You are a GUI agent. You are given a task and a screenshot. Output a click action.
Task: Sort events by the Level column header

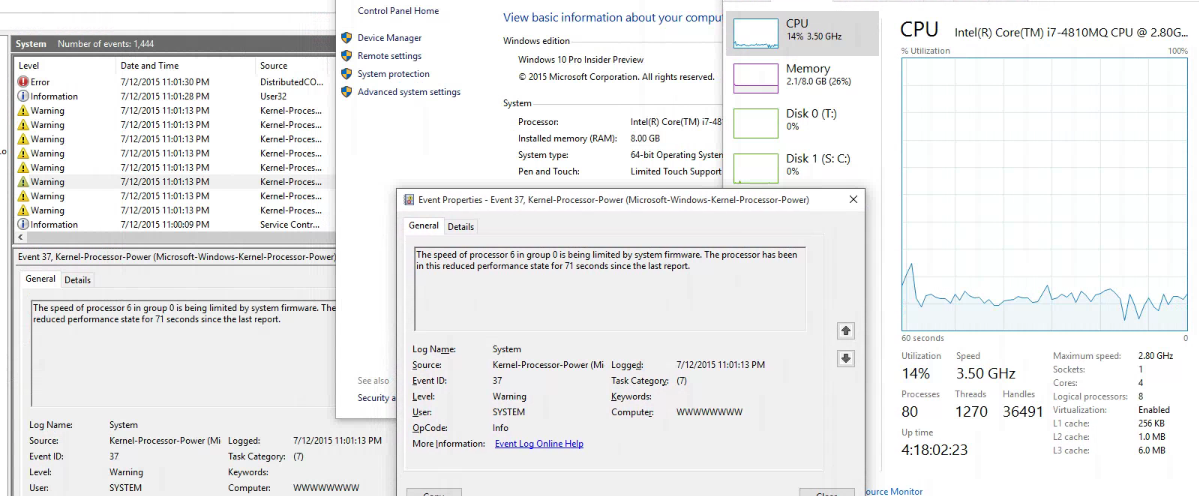65,66
